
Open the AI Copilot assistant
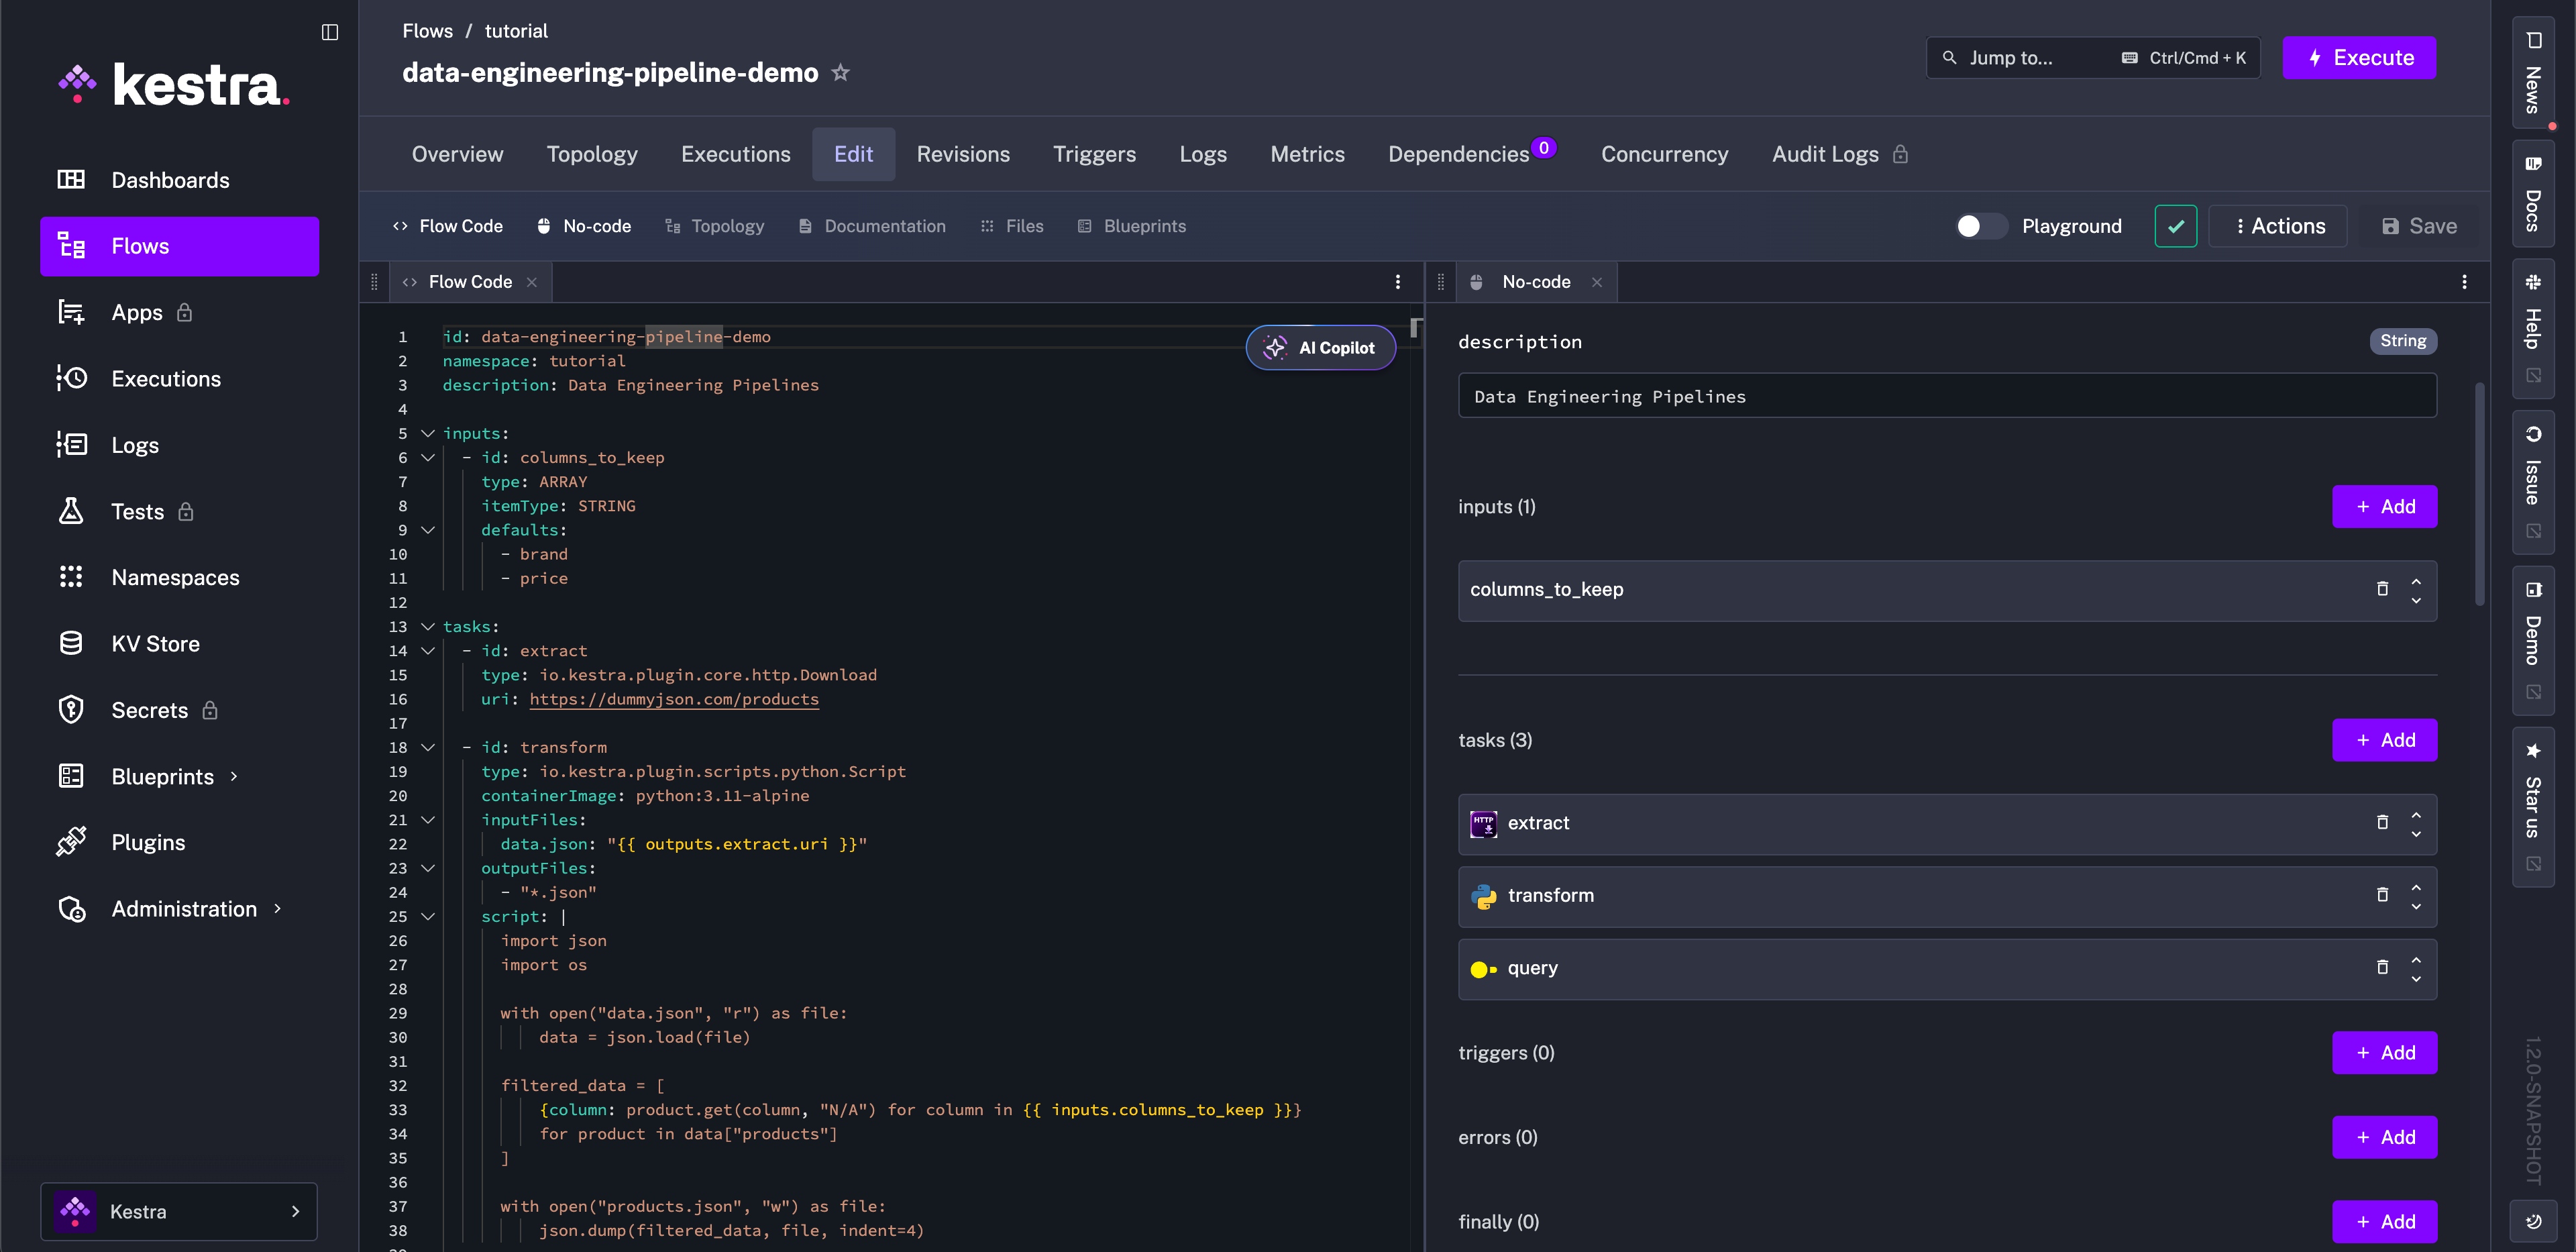pyautogui.click(x=1320, y=348)
